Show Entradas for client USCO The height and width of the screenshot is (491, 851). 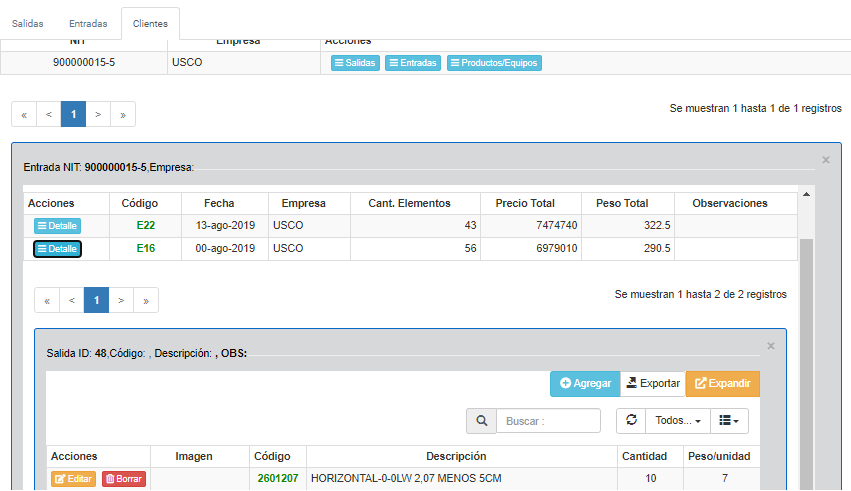coord(412,63)
